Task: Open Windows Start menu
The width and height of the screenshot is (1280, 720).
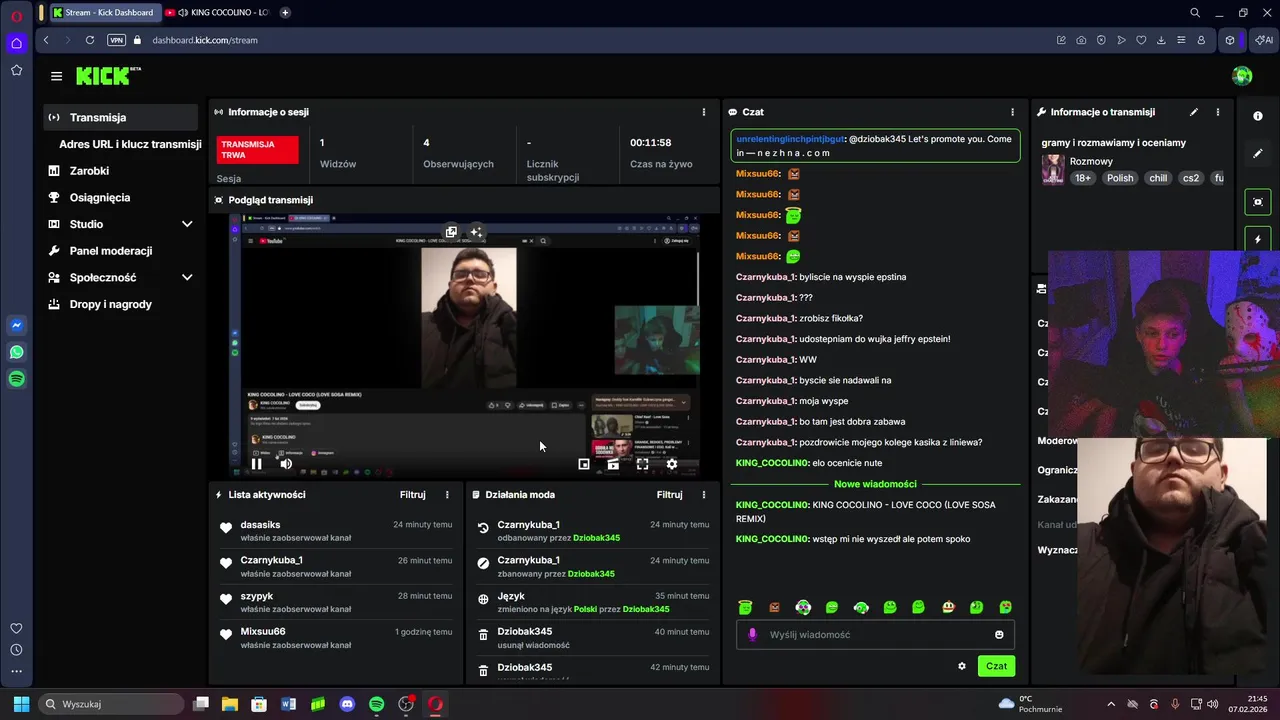Action: pos(21,704)
